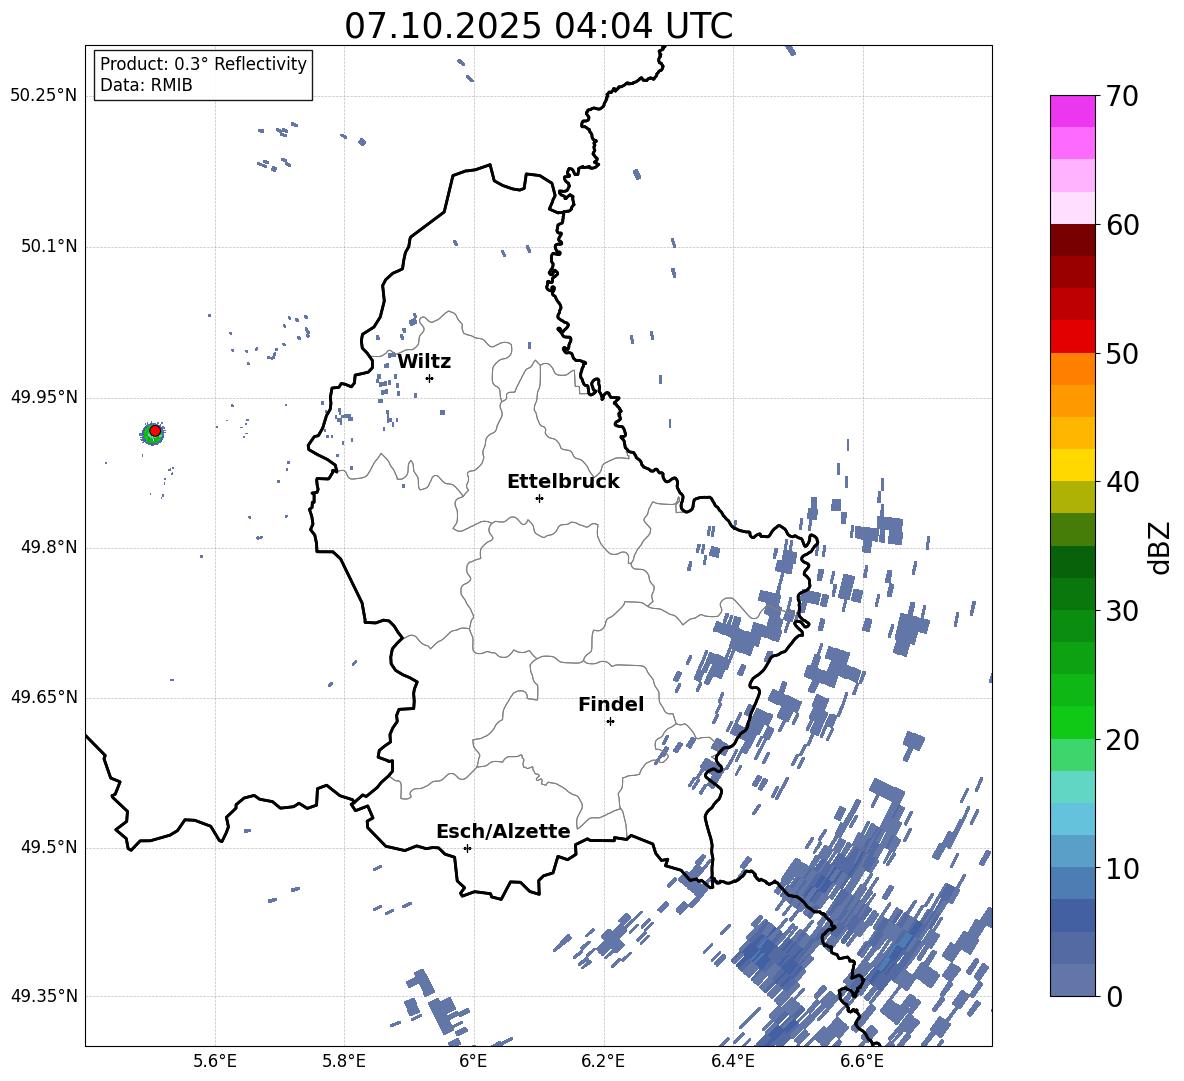Click the Esch/Alzette city label
The height and width of the screenshot is (1081, 1184).
[503, 831]
